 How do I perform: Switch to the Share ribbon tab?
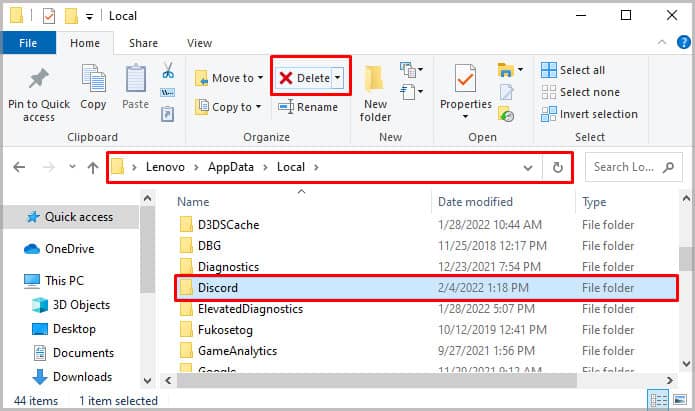point(143,43)
